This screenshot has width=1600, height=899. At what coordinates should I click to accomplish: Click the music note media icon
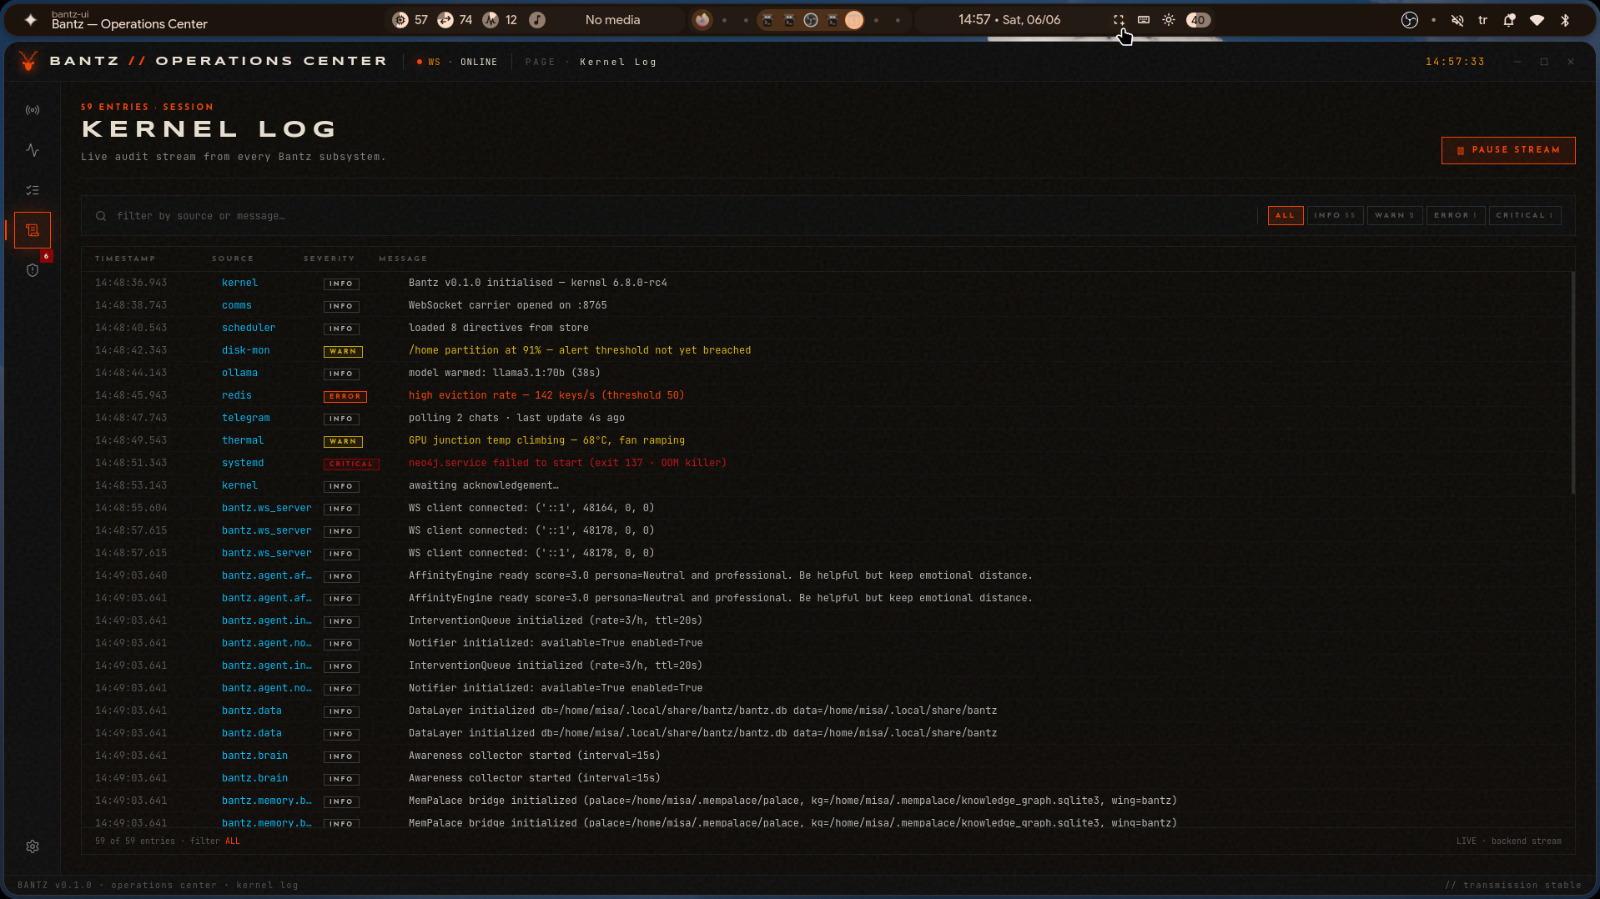tap(537, 20)
